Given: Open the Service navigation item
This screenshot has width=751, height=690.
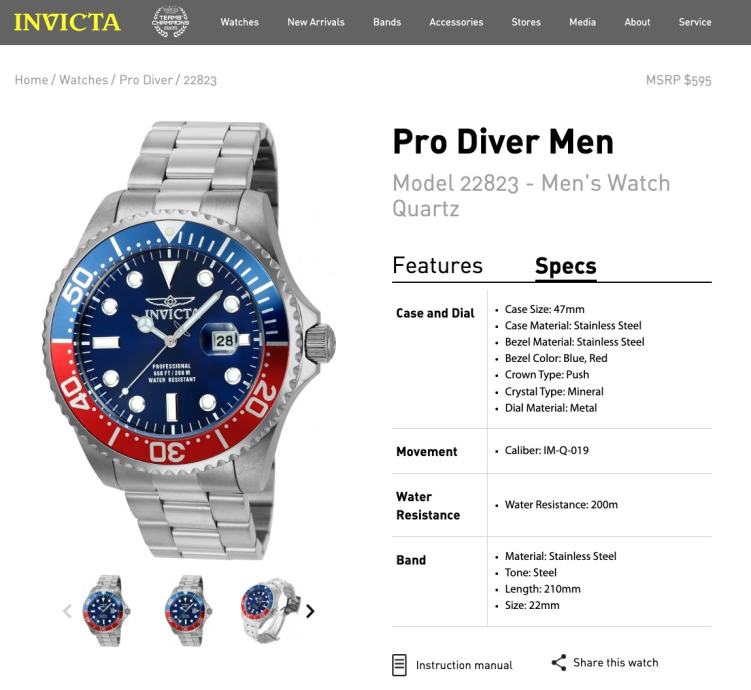Looking at the screenshot, I should click(x=694, y=22).
